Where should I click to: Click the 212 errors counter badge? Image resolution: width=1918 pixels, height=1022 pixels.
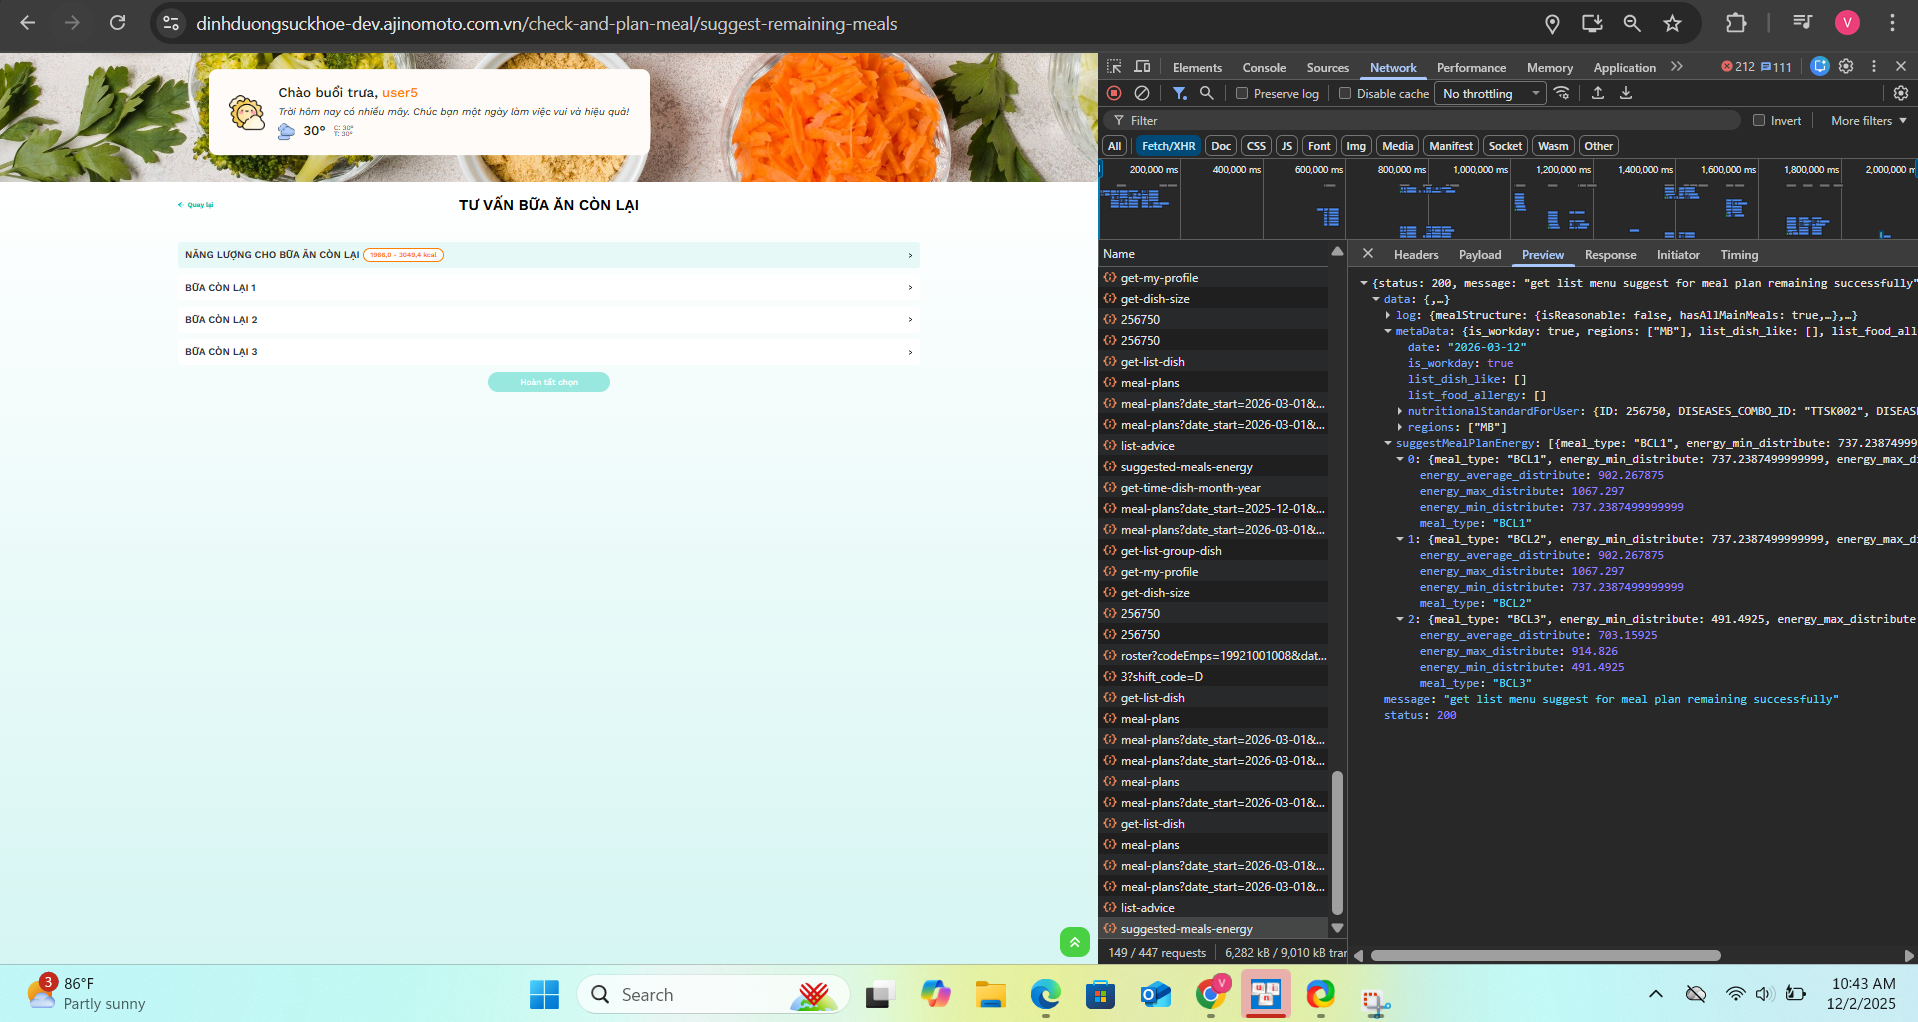pos(1738,67)
